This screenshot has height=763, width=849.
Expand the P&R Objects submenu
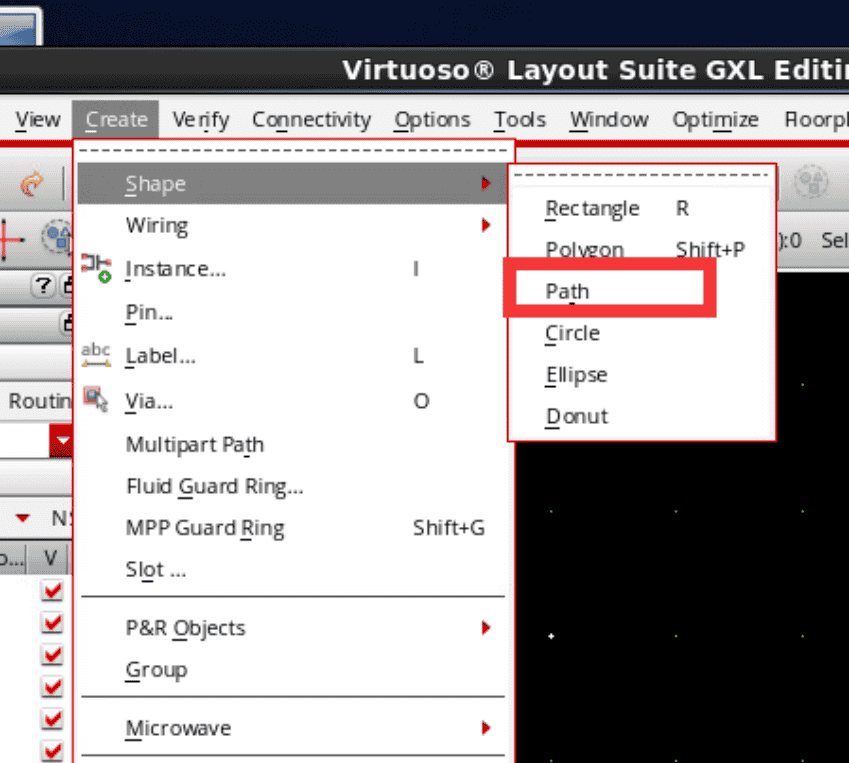(x=291, y=628)
